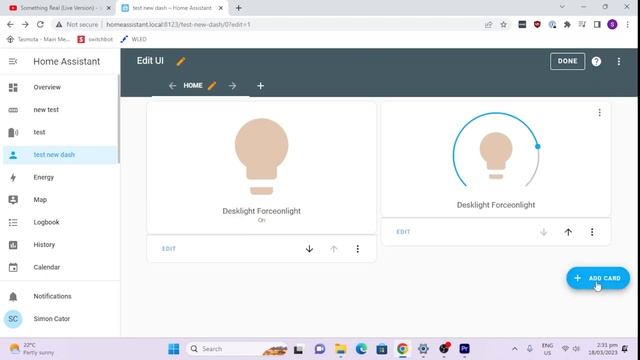
Task: Click the taskbar Search box
Action: coord(237,349)
